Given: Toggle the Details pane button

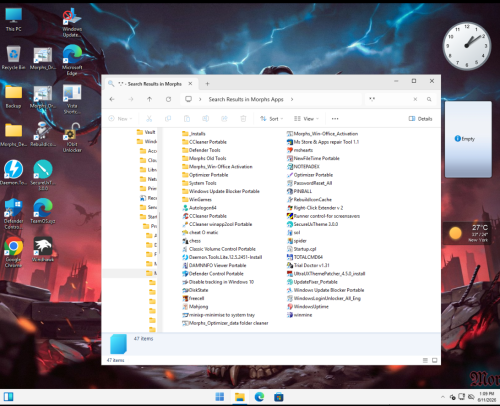Looking at the screenshot, I should tap(421, 119).
